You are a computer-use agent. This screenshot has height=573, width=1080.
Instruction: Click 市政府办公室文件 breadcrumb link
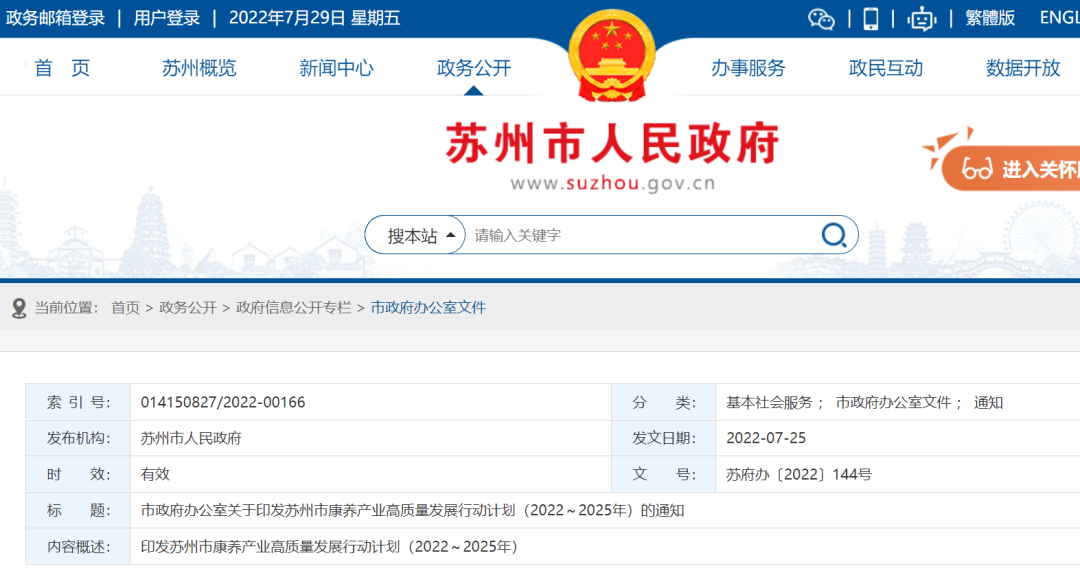428,308
